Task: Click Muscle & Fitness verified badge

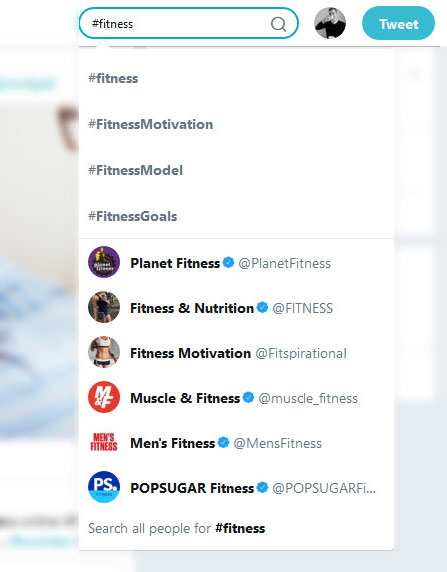Action: click(x=248, y=397)
